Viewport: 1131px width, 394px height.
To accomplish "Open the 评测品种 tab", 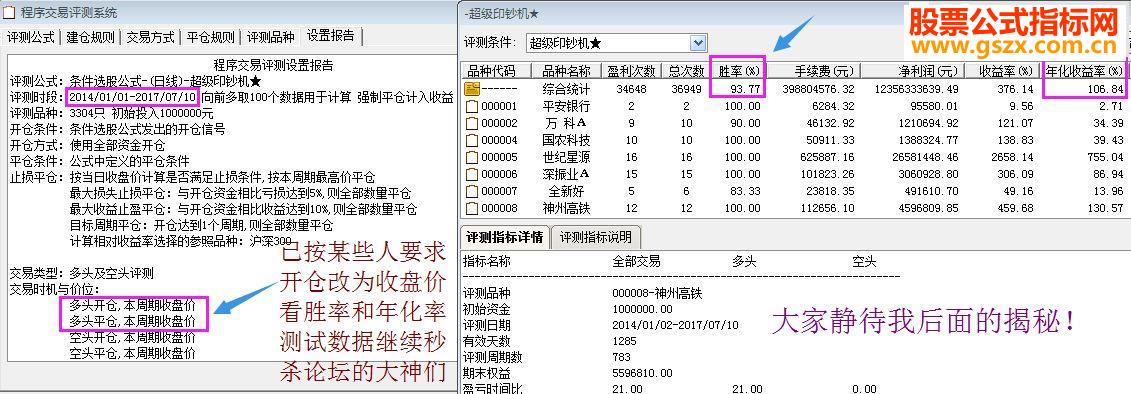I will point(270,38).
